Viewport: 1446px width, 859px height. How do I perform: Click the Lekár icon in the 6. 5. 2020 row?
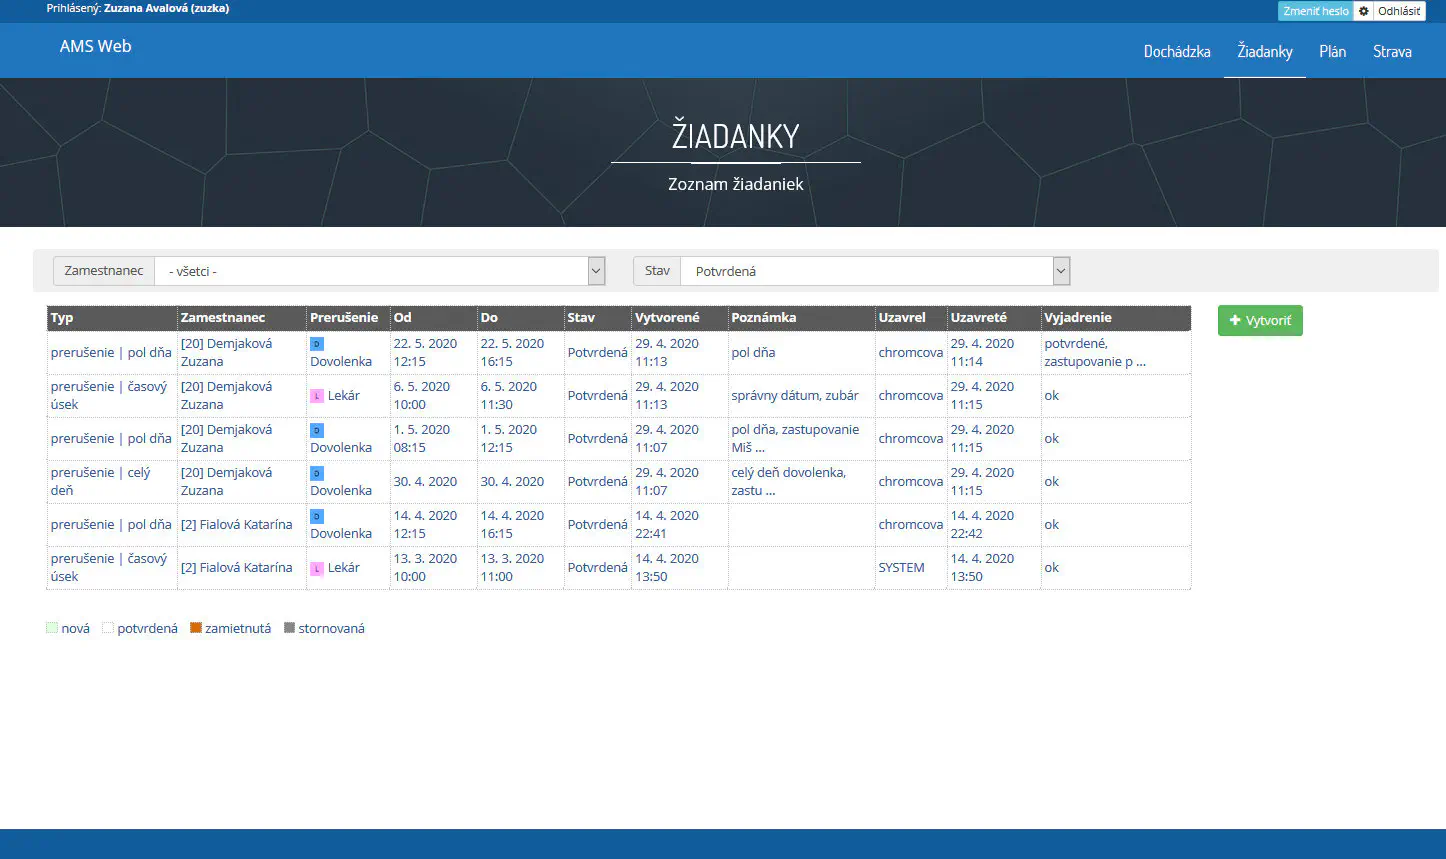(x=317, y=396)
